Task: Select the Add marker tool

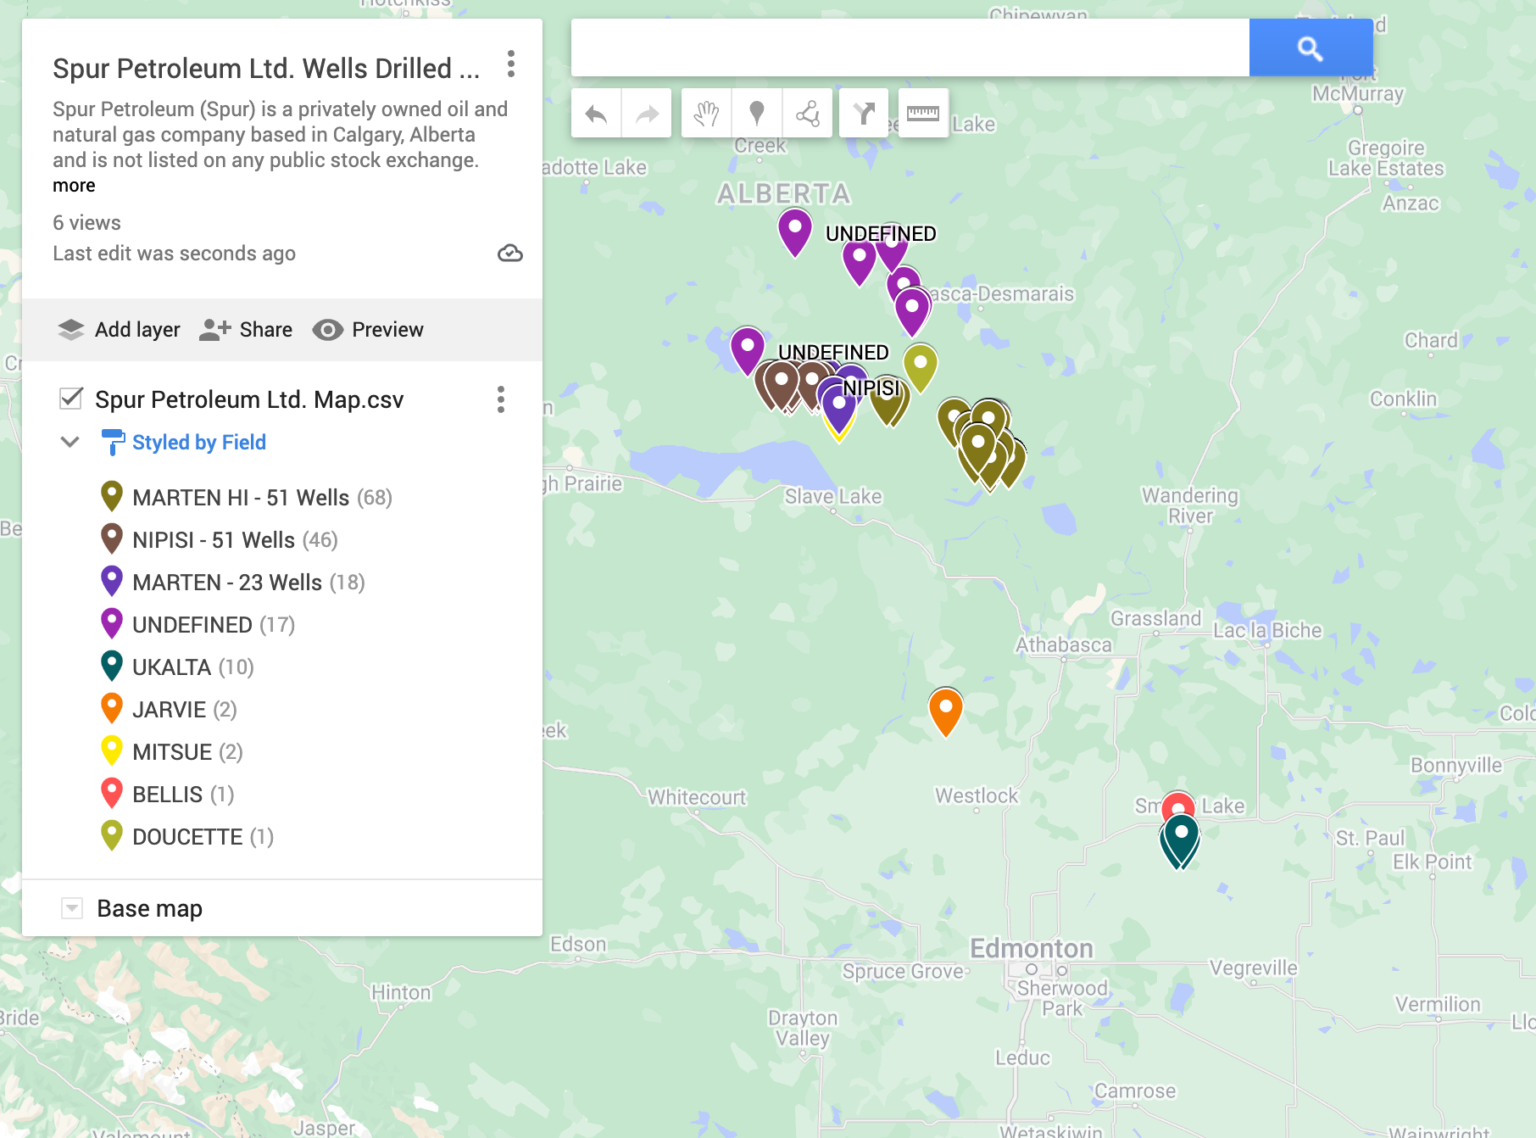Action: point(757,114)
